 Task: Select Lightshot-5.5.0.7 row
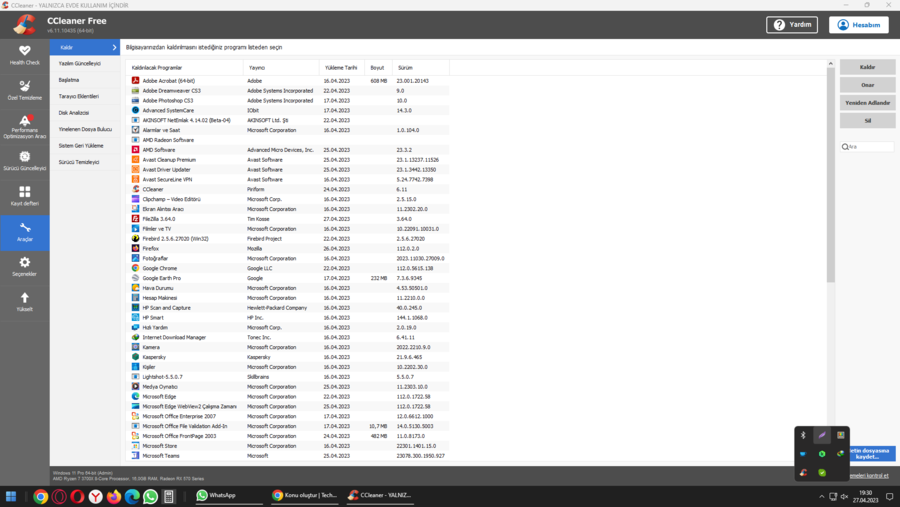coord(288,377)
